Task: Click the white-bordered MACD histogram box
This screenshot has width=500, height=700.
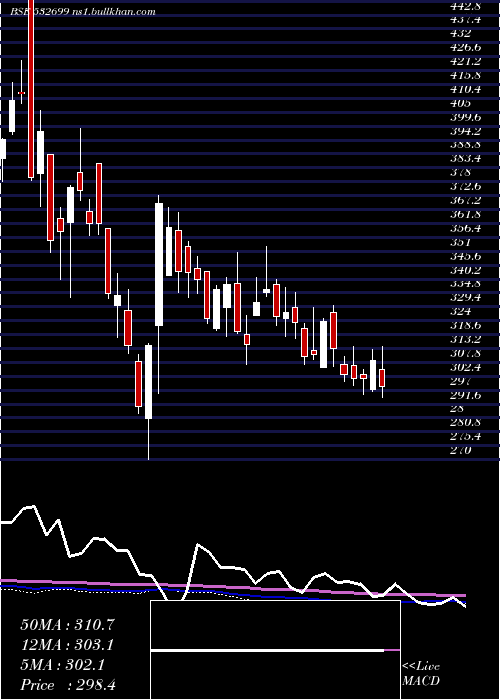Action: (x=275, y=650)
